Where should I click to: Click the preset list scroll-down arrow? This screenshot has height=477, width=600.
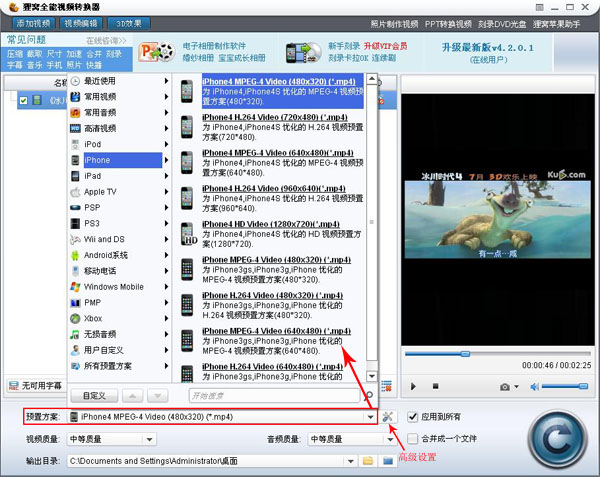point(372,376)
